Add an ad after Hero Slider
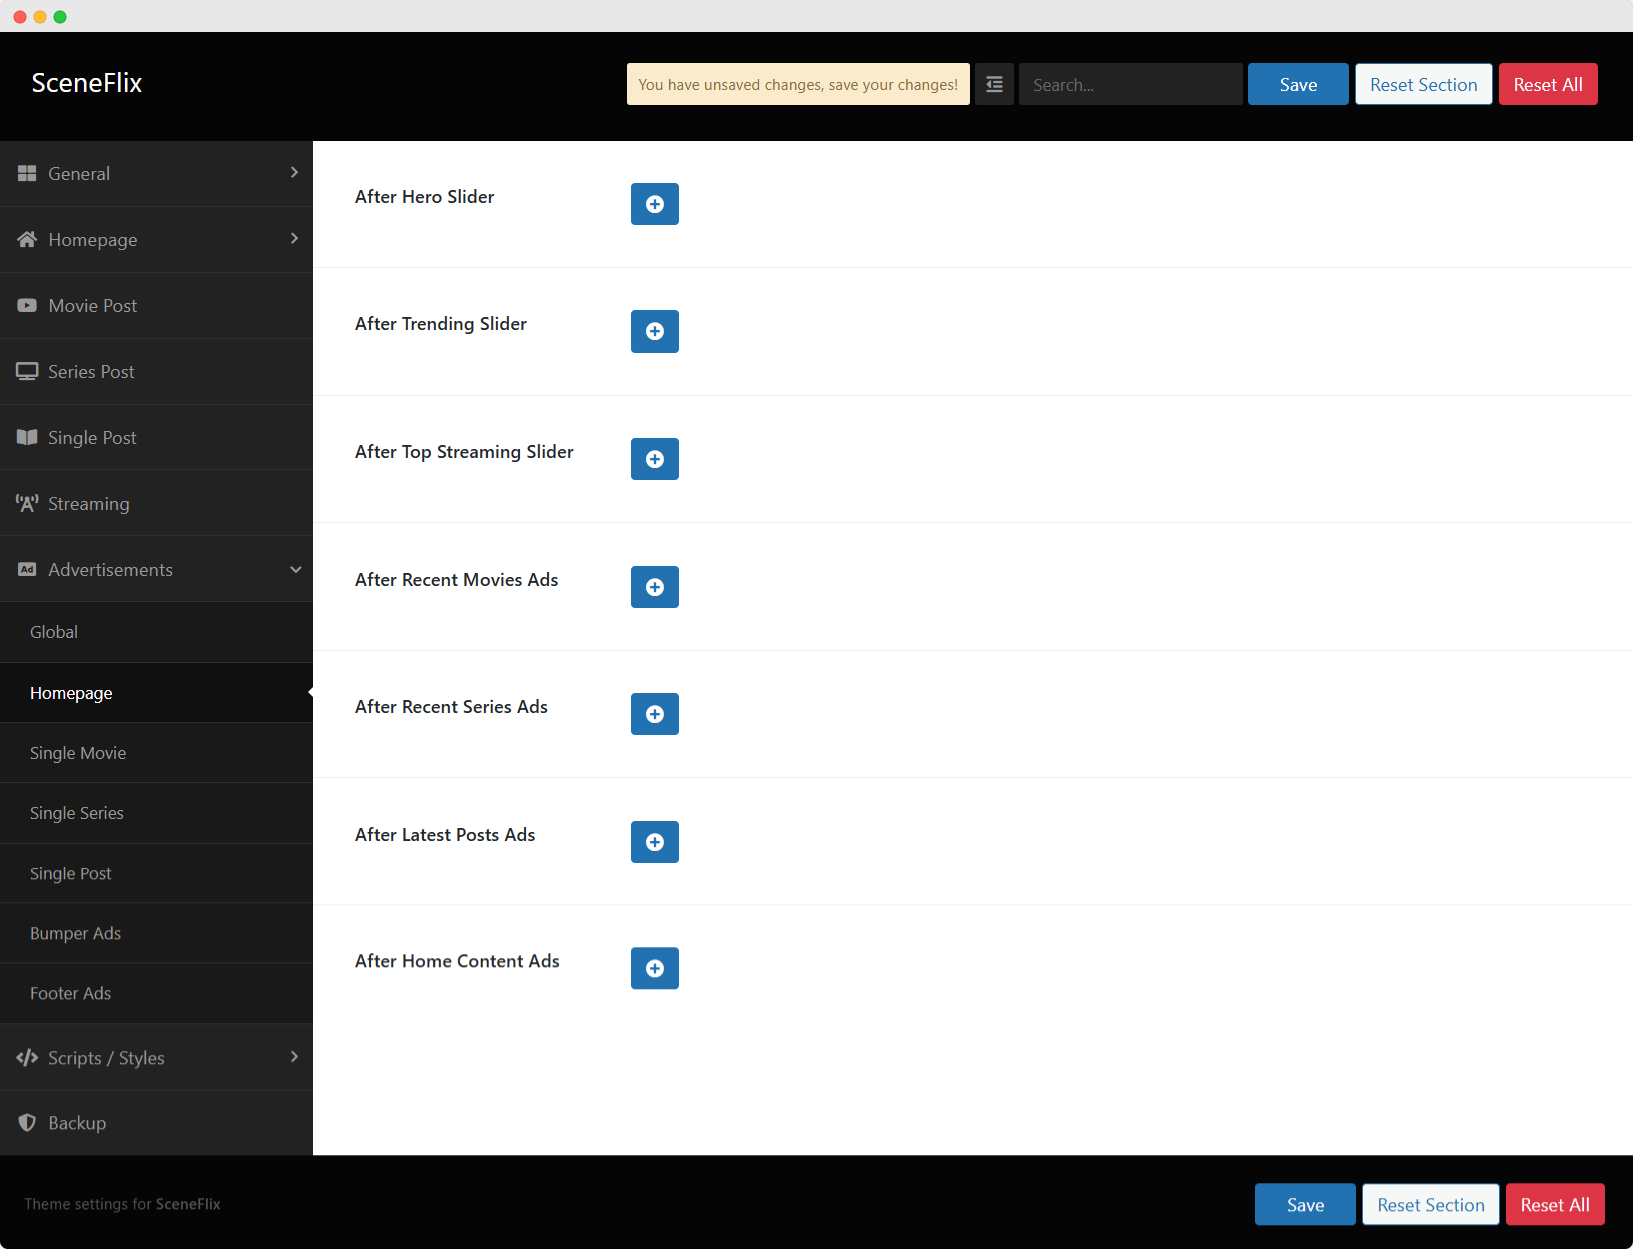Image resolution: width=1633 pixels, height=1249 pixels. tap(655, 204)
